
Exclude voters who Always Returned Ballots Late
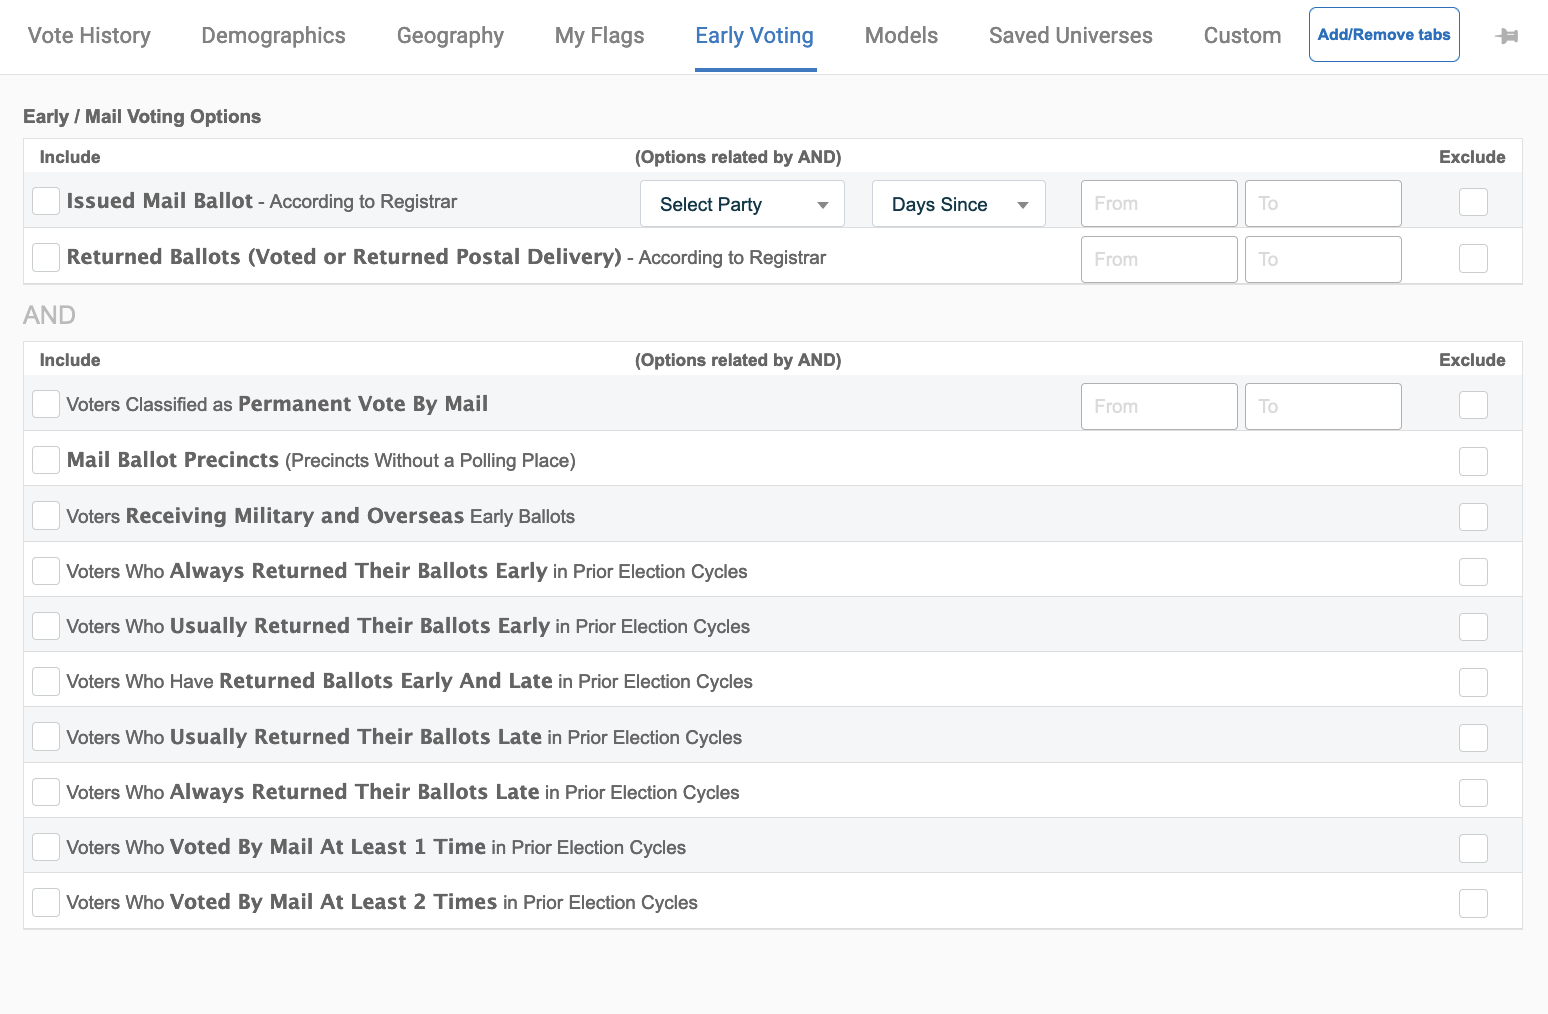(1473, 793)
